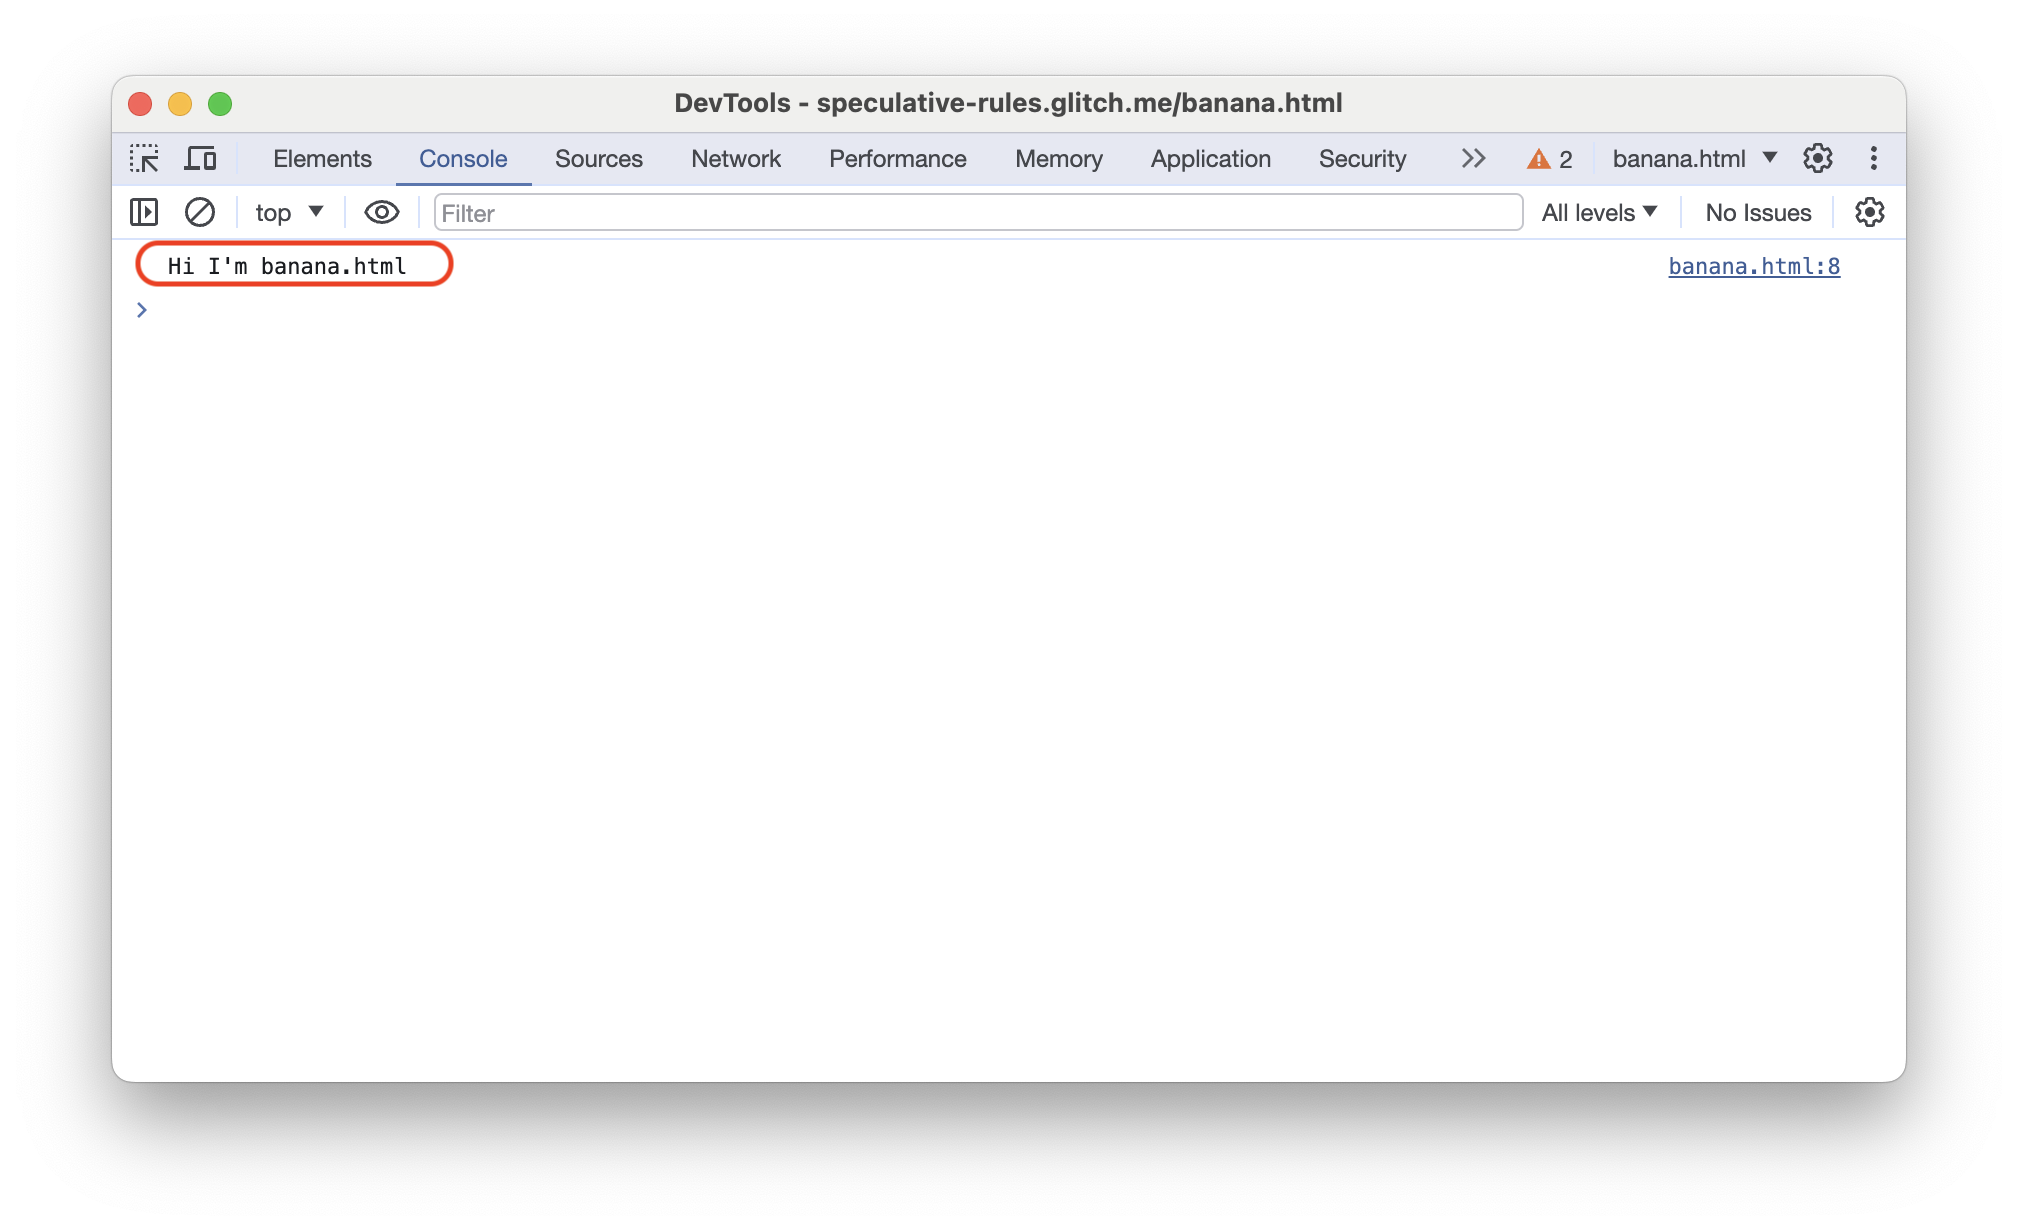Select the Network tab
Screen dimensions: 2018x1230
coord(737,159)
